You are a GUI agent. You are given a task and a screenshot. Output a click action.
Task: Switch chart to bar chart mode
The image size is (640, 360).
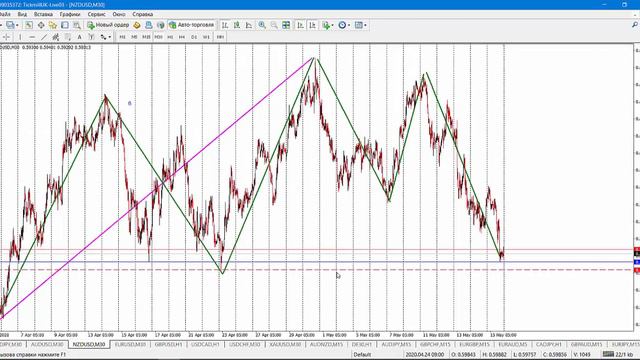224,25
